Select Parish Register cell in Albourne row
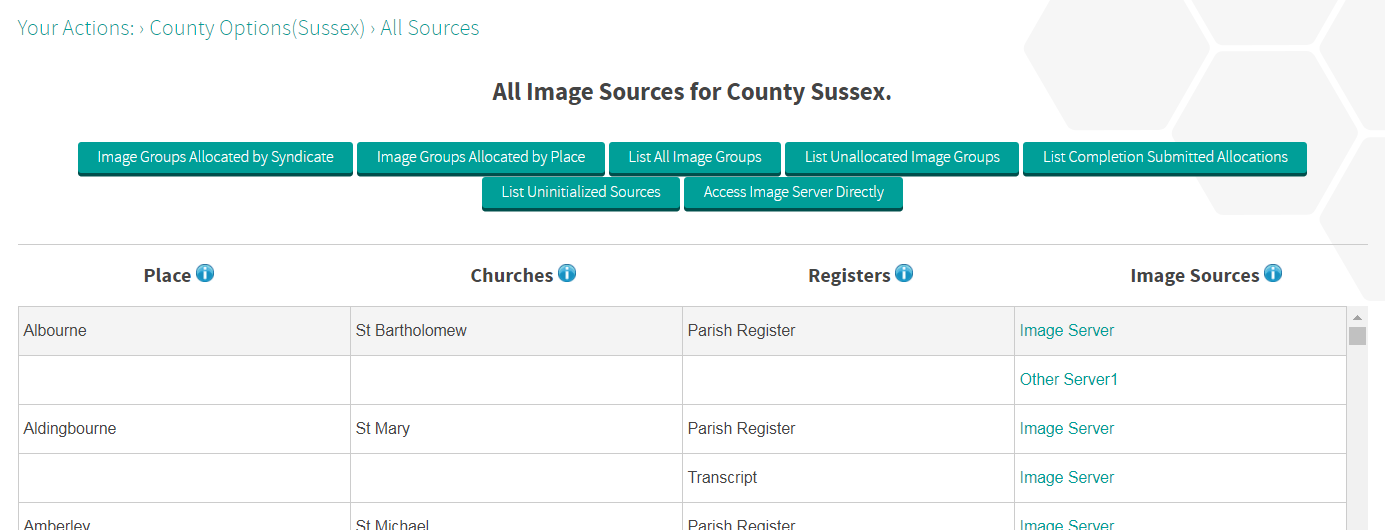The height and width of the screenshot is (530, 1385). [x=849, y=331]
